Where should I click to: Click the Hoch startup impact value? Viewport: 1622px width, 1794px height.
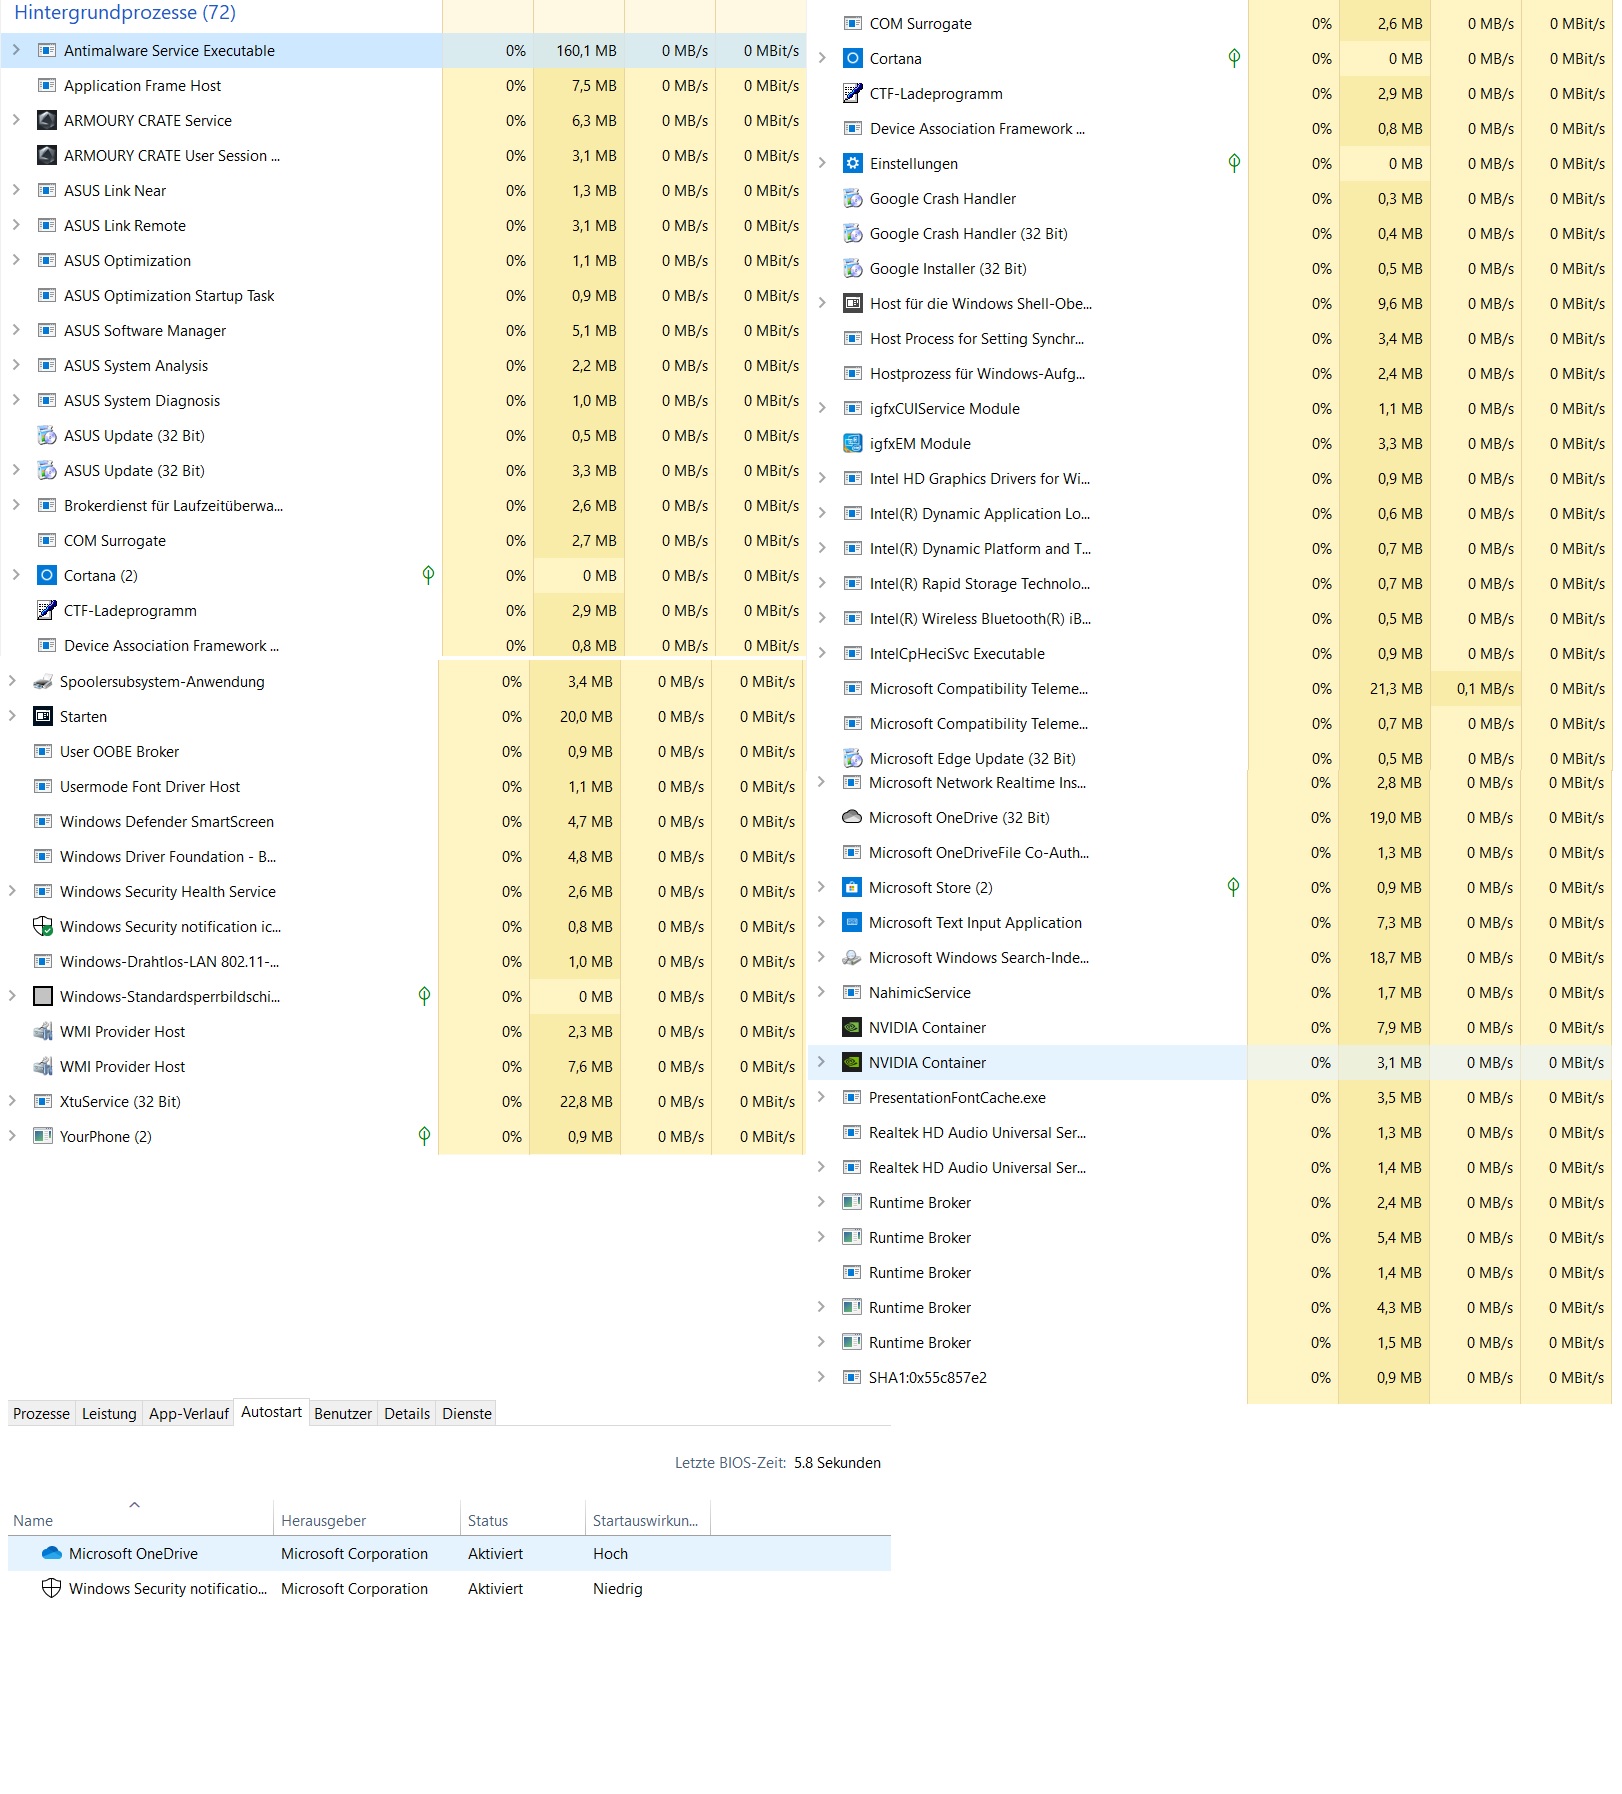point(610,1554)
